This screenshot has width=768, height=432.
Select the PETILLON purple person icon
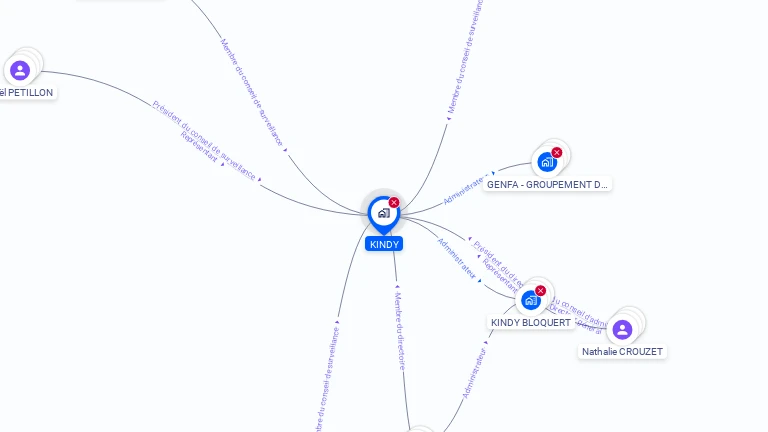(20, 70)
